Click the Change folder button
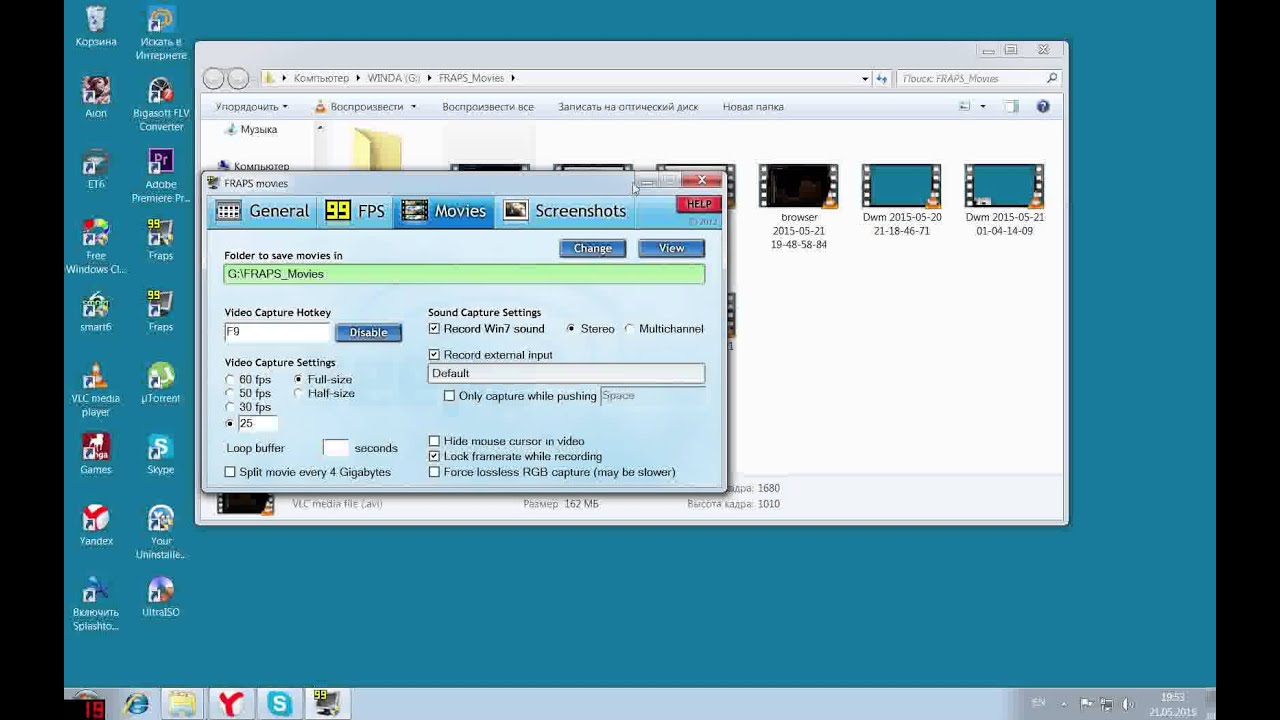 pos(593,248)
